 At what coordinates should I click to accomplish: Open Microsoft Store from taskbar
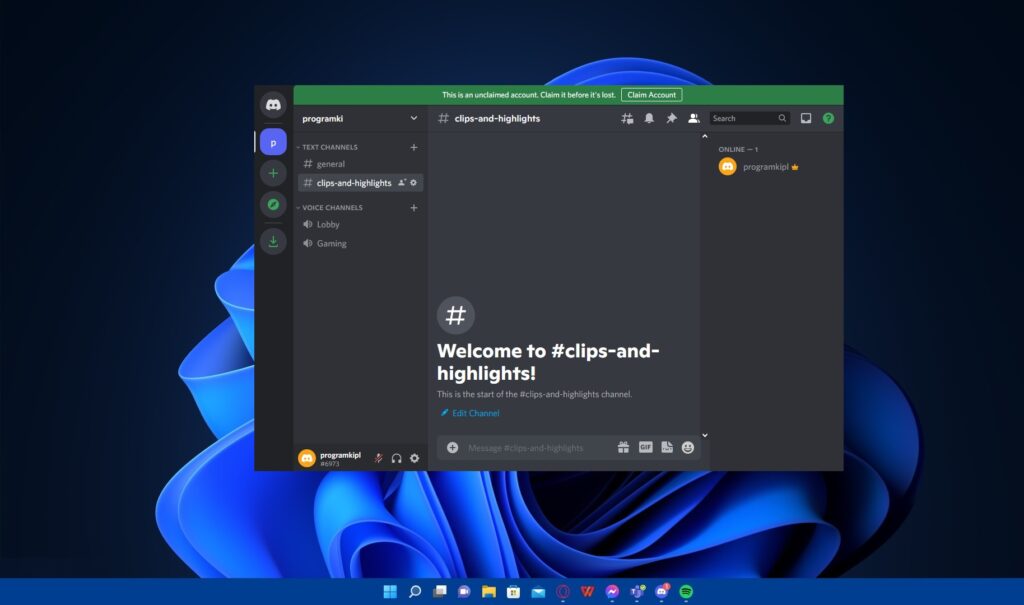tap(513, 591)
